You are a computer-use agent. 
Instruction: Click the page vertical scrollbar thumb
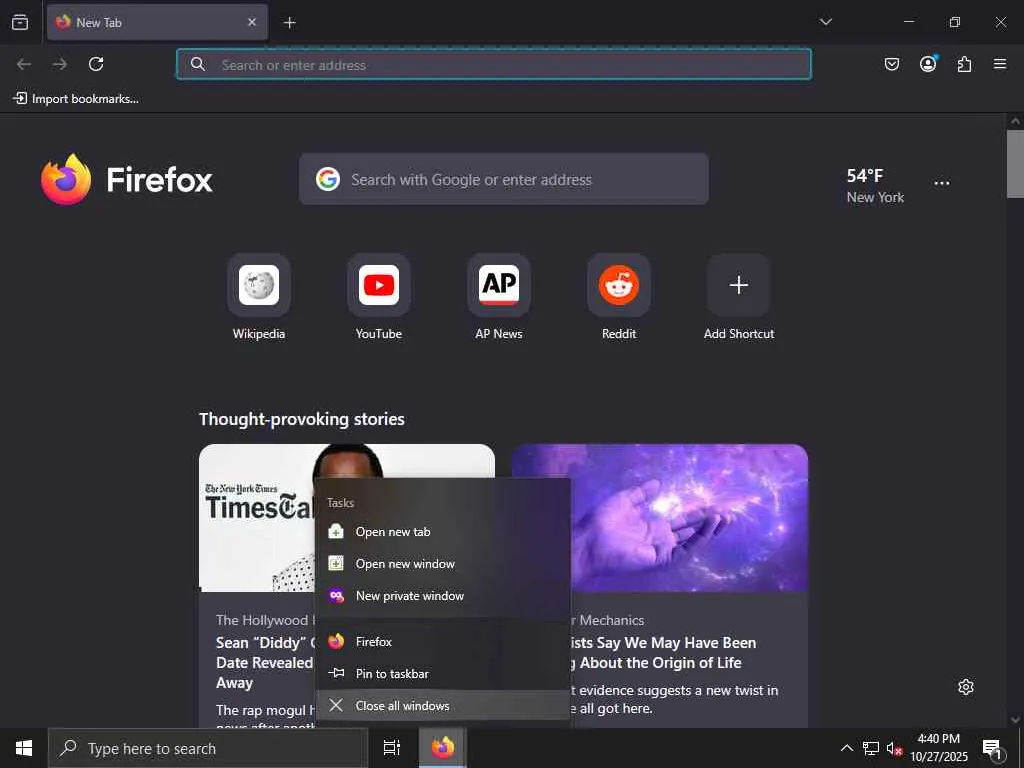click(x=1015, y=163)
